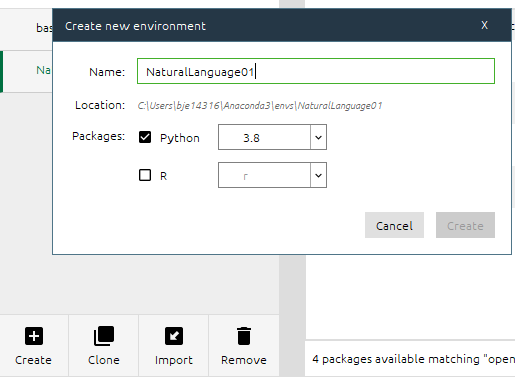Cancel the new environment dialog
Image resolution: width=515 pixels, height=384 pixels.
pos(394,225)
